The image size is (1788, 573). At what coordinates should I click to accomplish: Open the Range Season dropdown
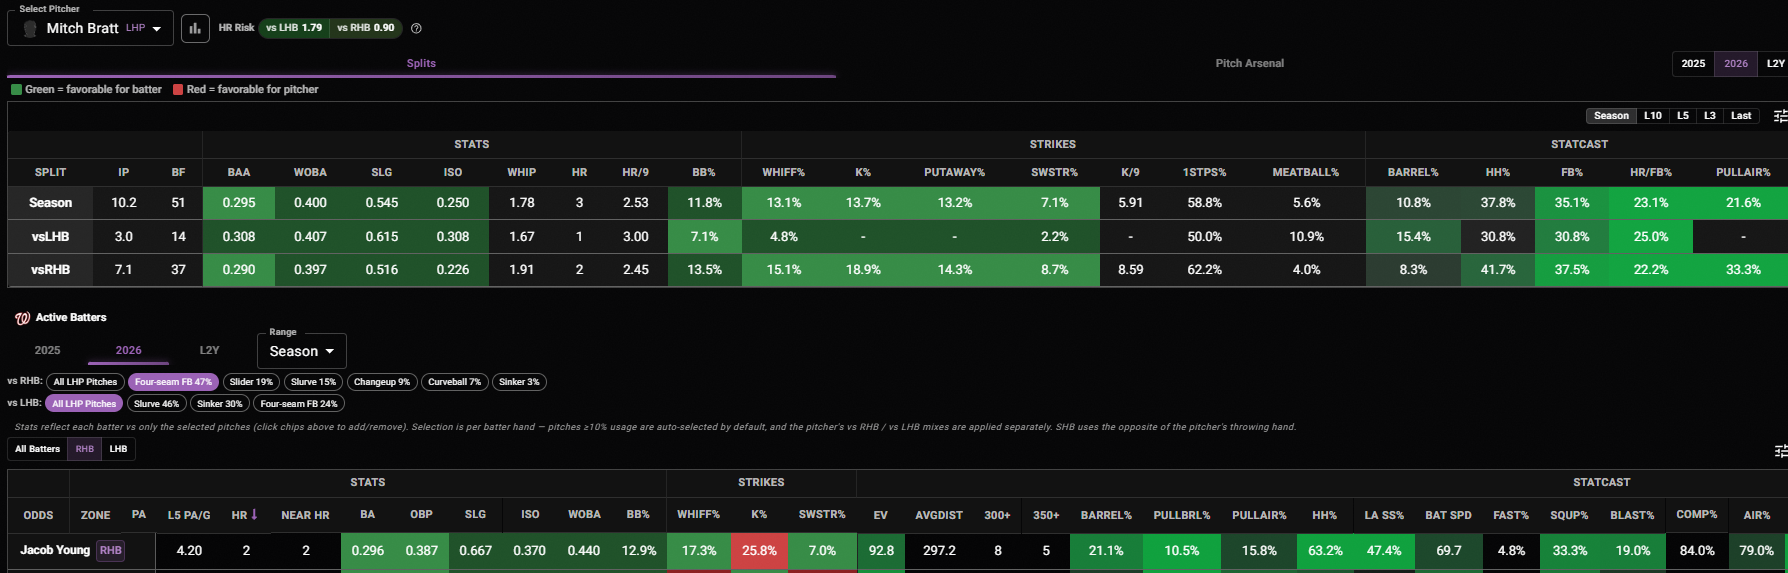(301, 351)
